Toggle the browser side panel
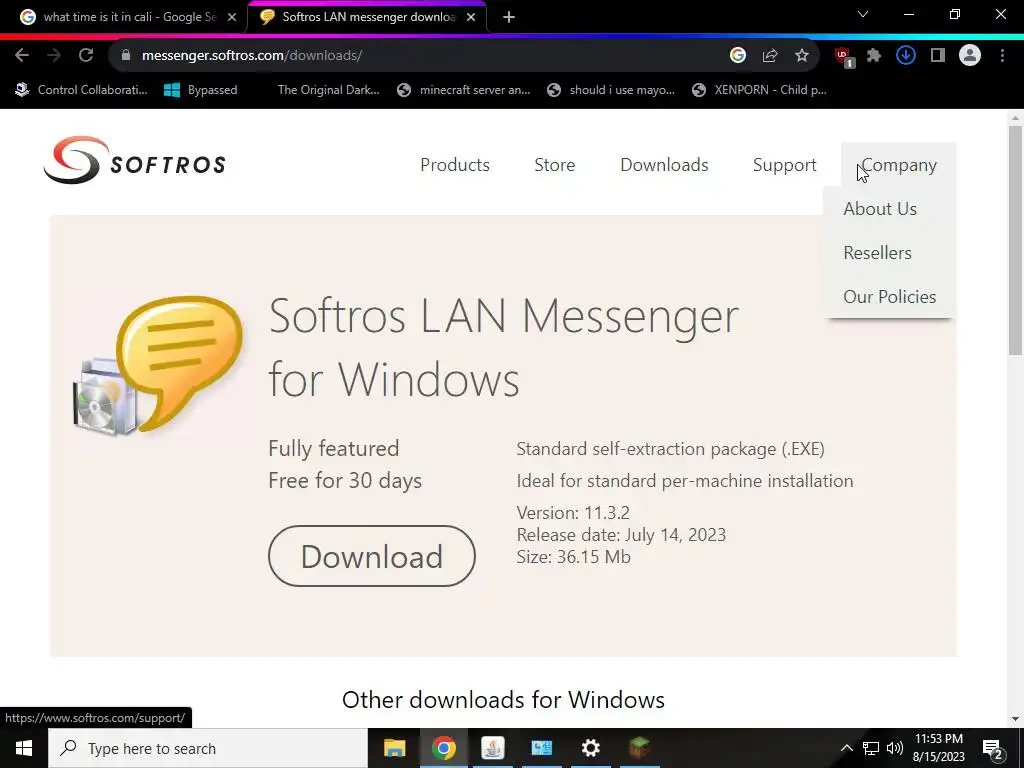This screenshot has height=768, width=1024. tap(938, 56)
